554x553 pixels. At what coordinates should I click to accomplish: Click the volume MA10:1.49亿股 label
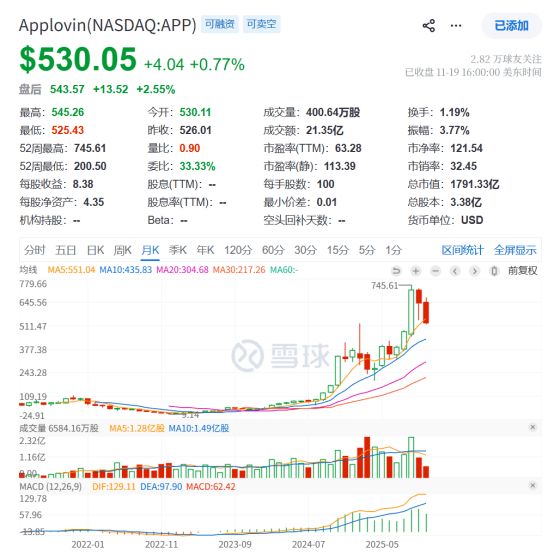click(x=199, y=429)
